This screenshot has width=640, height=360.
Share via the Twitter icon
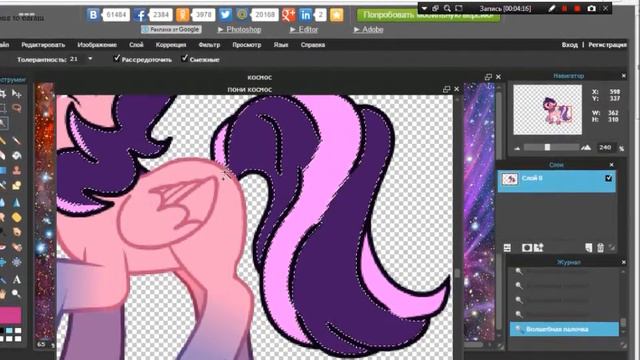pos(225,15)
